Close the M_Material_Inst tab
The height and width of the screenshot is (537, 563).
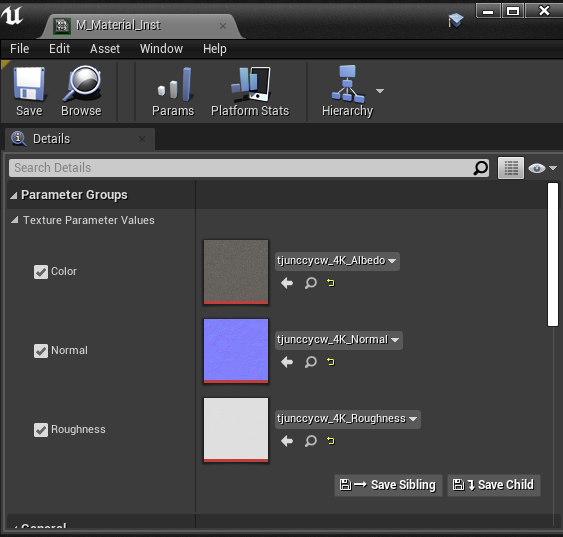(223, 26)
